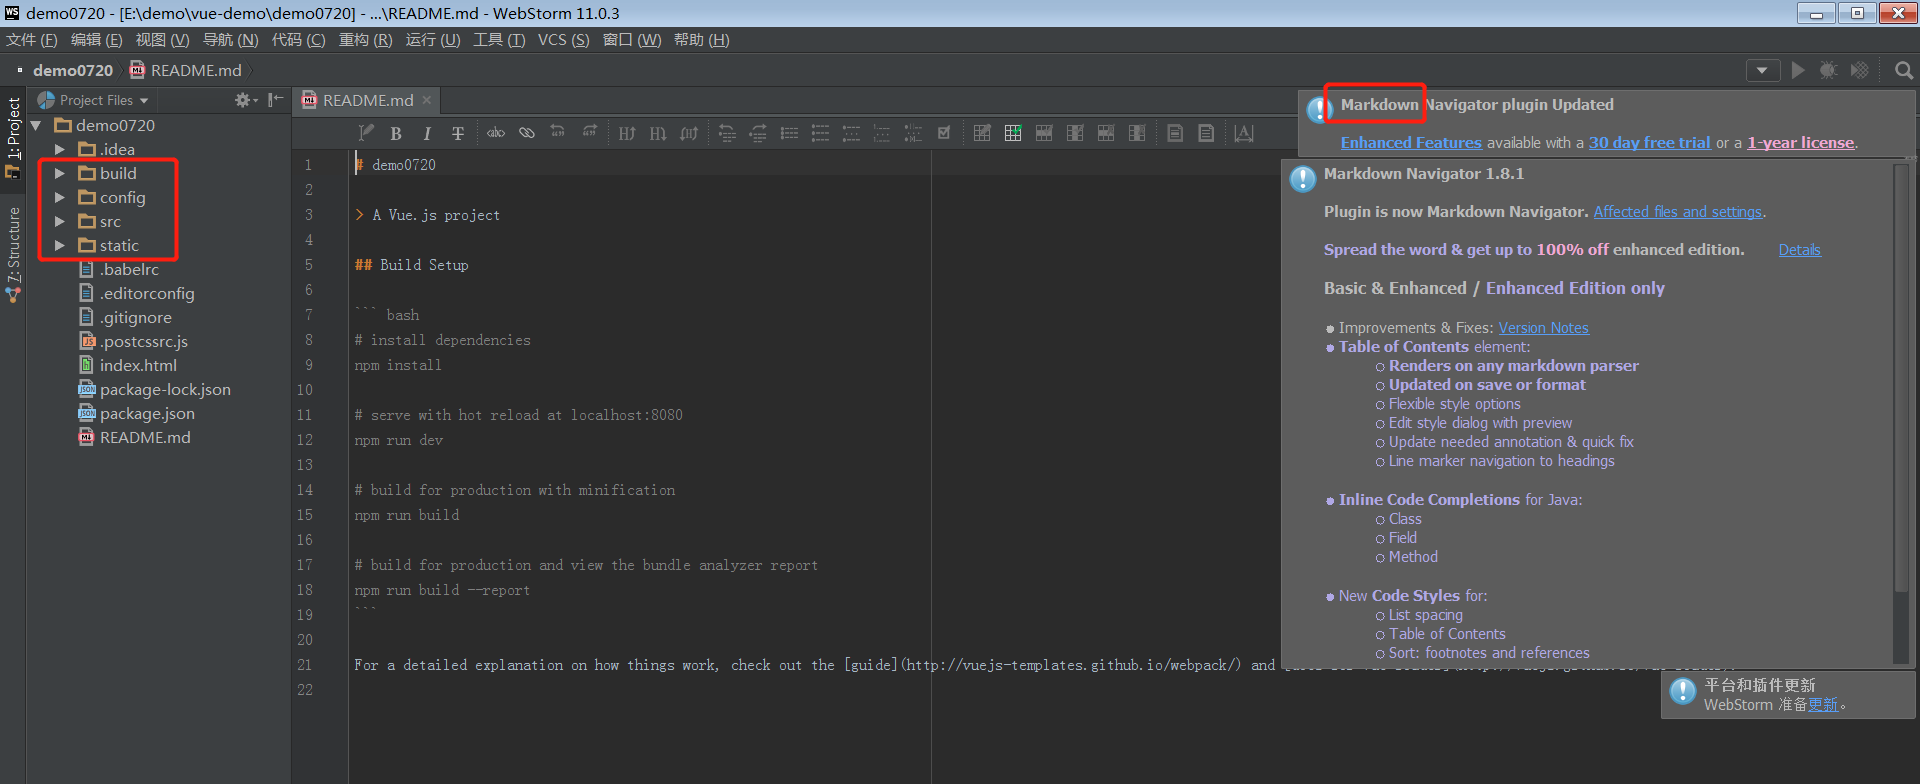Collapse the demo0720 root folder
This screenshot has width=1920, height=784.
pos(36,125)
